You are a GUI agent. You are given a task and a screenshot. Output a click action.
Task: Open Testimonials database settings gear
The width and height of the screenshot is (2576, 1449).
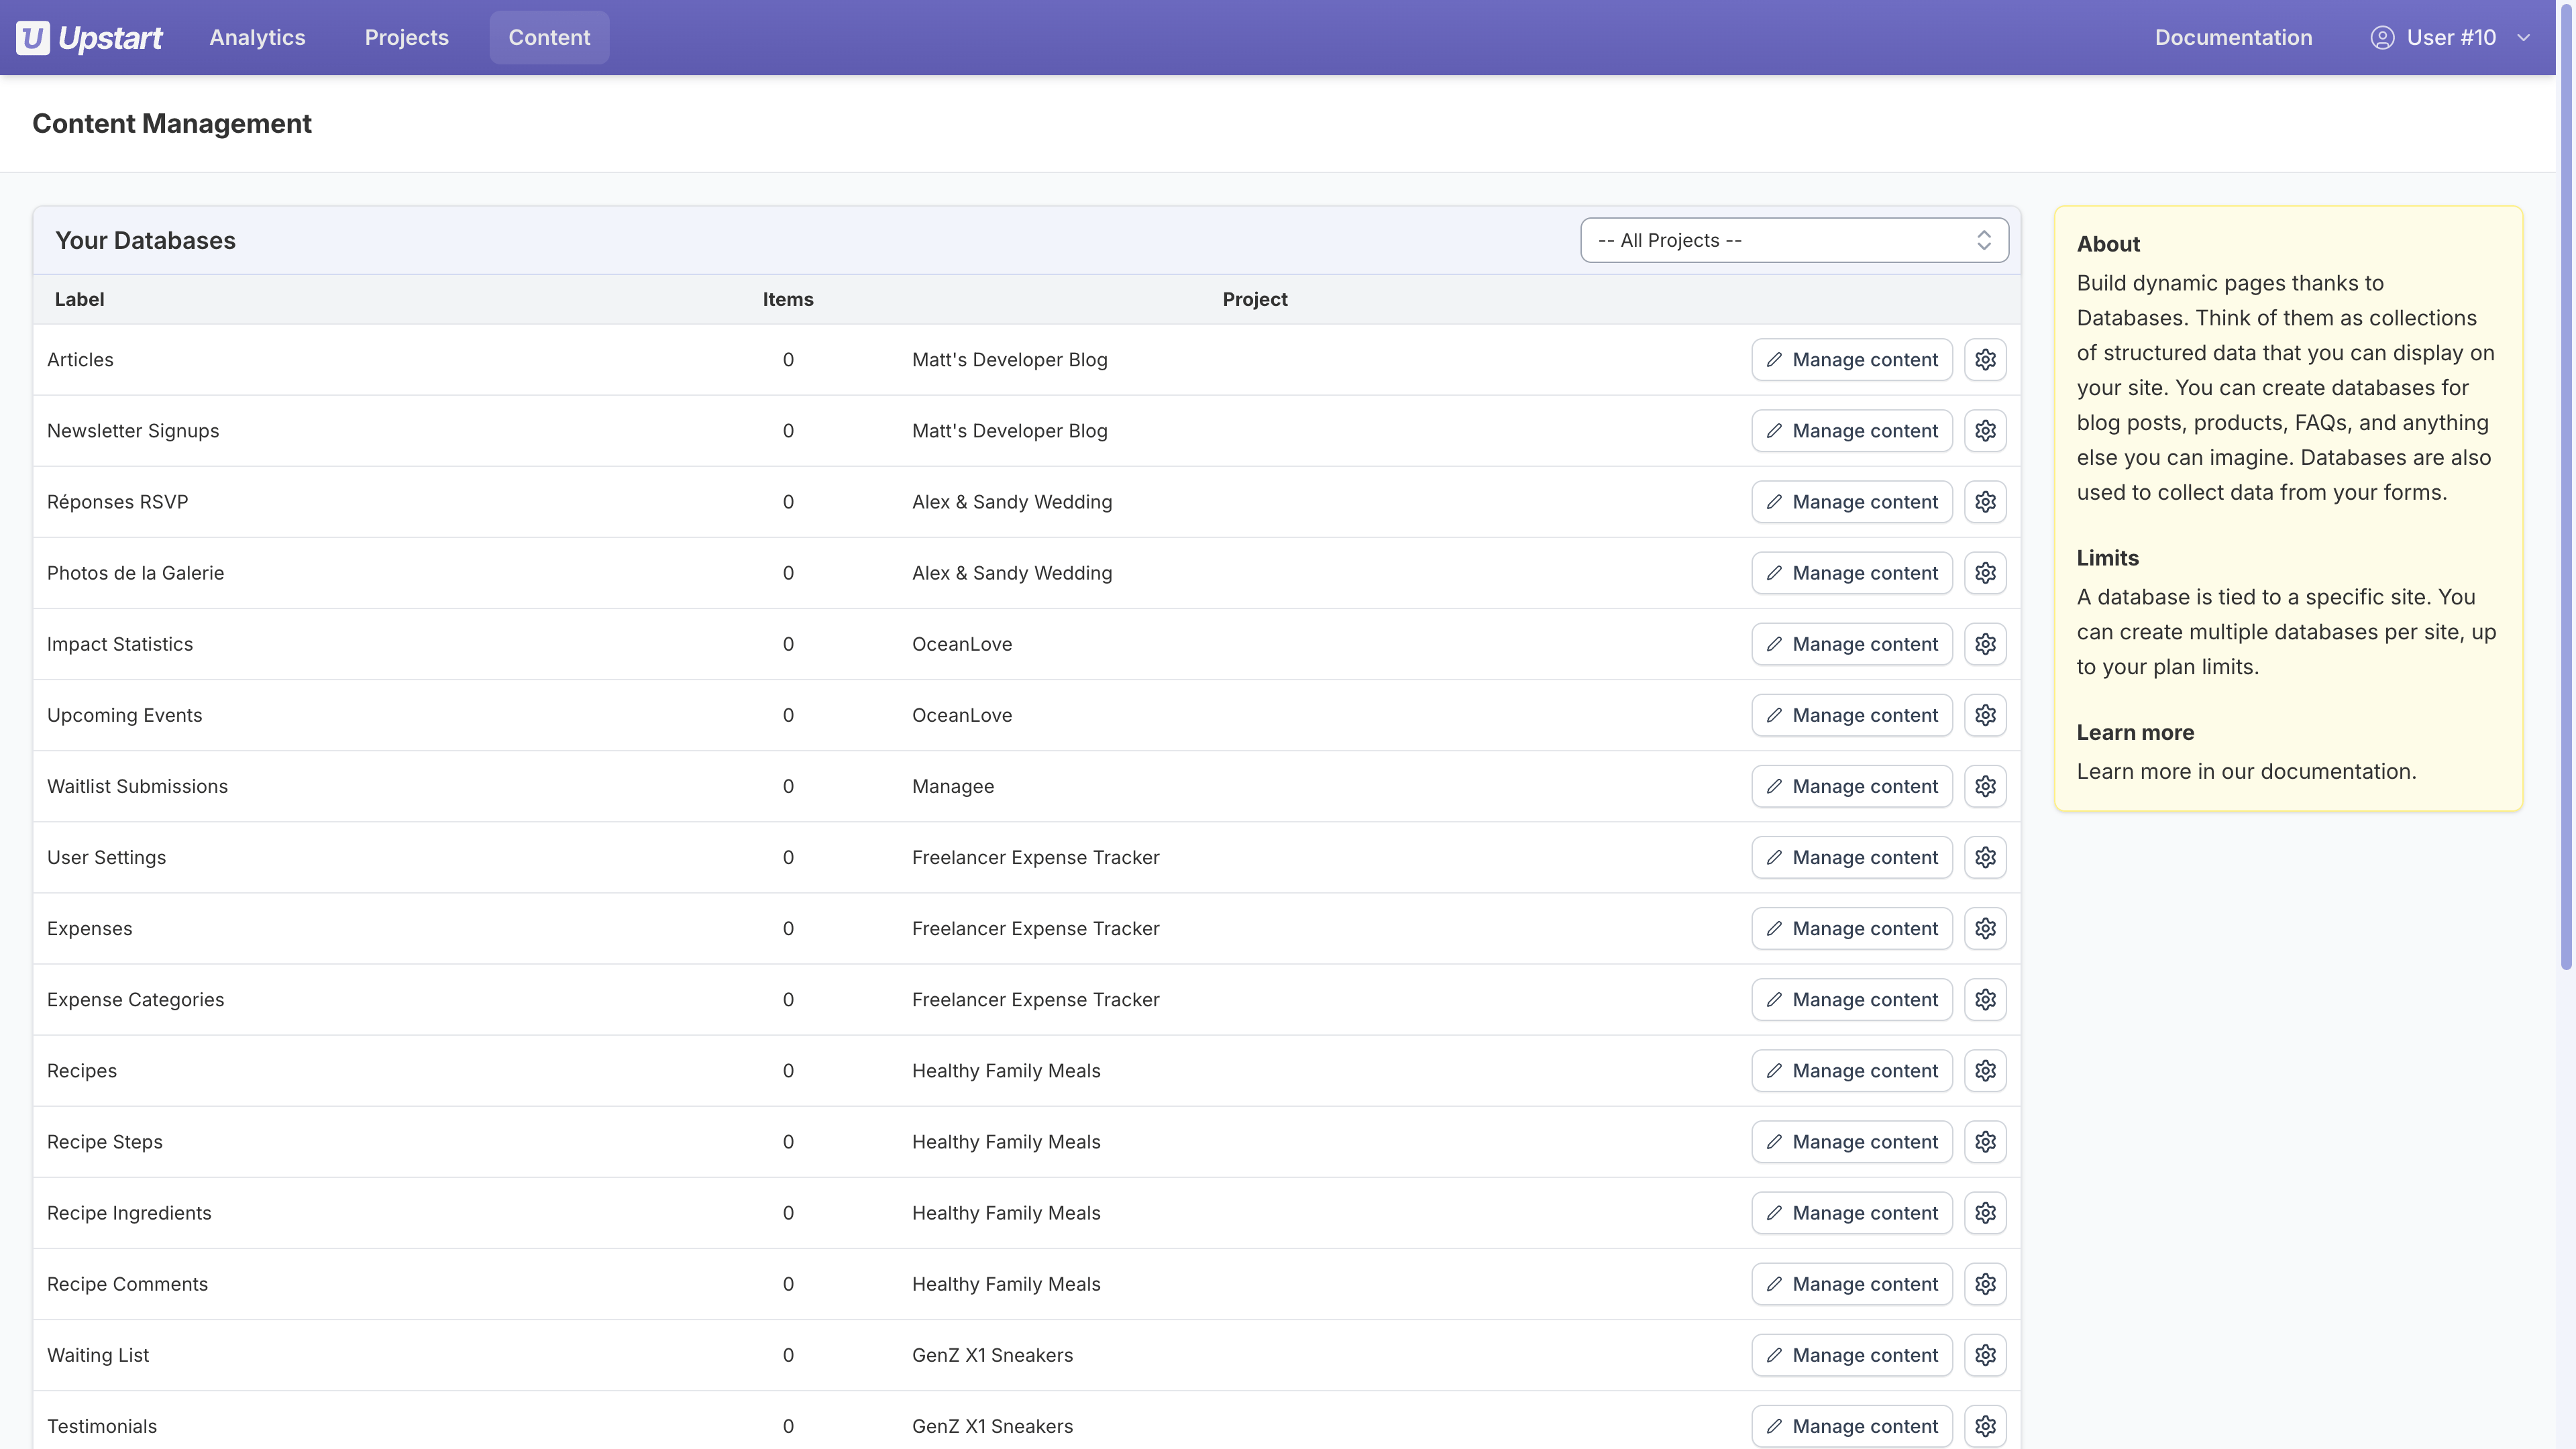pos(1985,1426)
